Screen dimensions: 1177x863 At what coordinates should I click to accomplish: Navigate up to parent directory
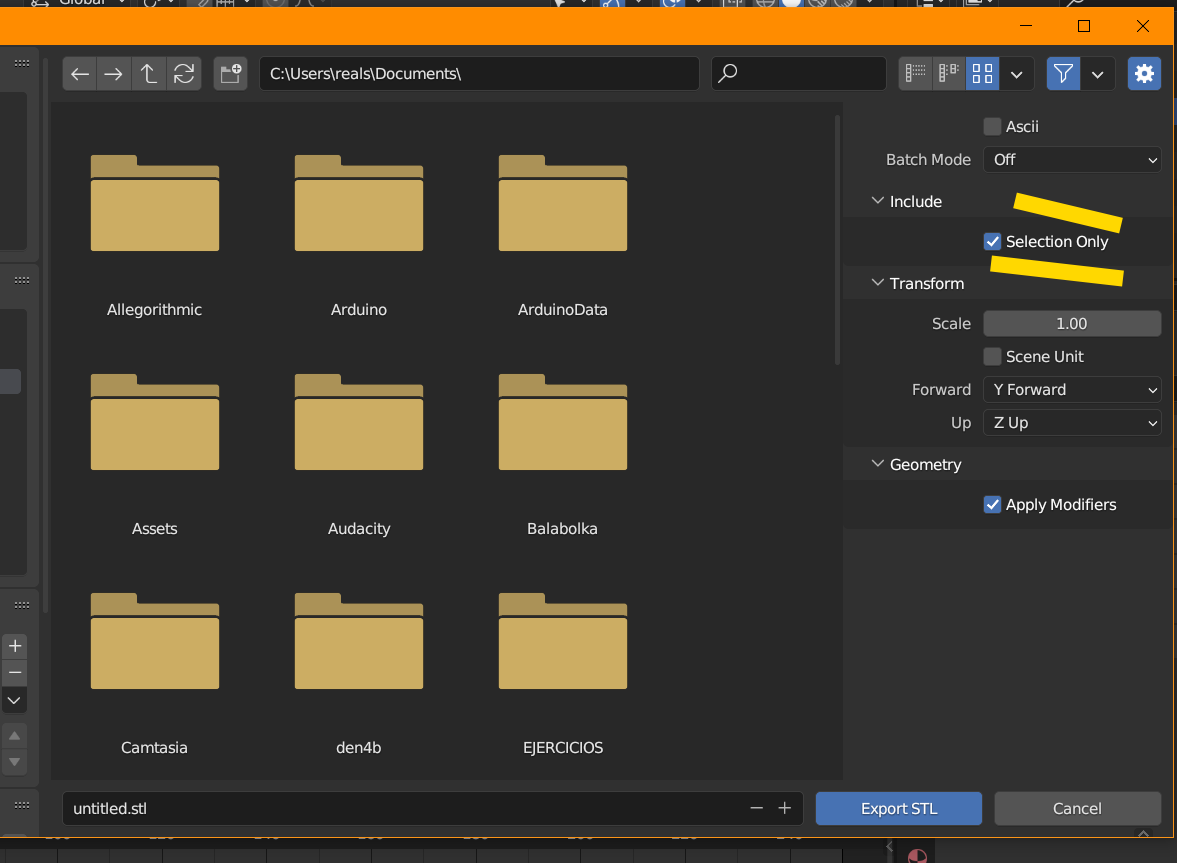tap(149, 74)
